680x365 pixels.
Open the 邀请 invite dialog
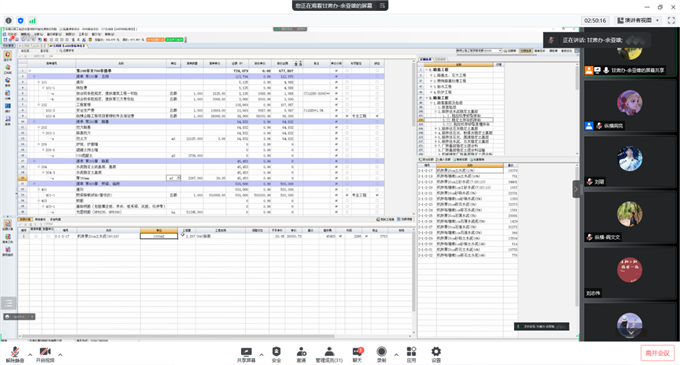point(301,354)
